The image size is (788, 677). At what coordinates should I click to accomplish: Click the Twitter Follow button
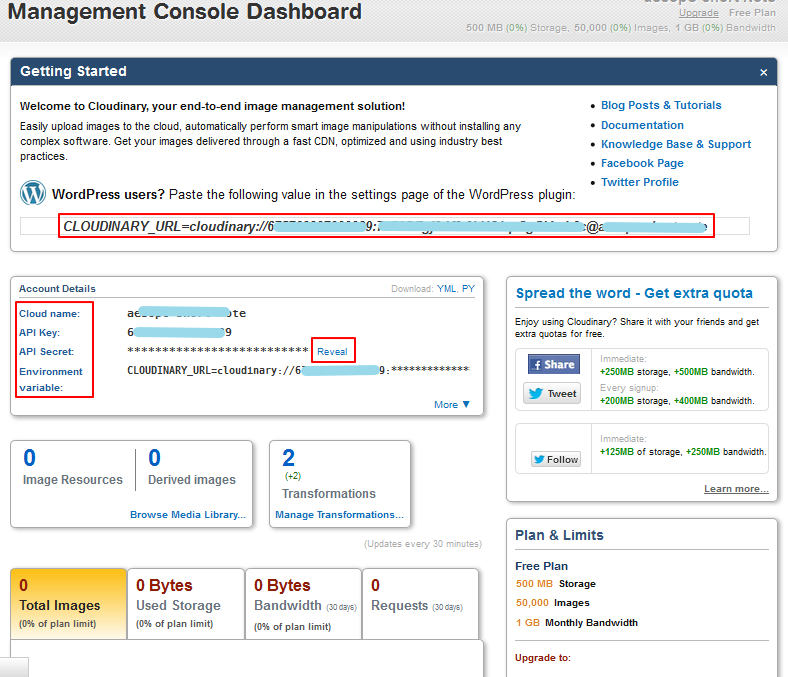coord(556,459)
